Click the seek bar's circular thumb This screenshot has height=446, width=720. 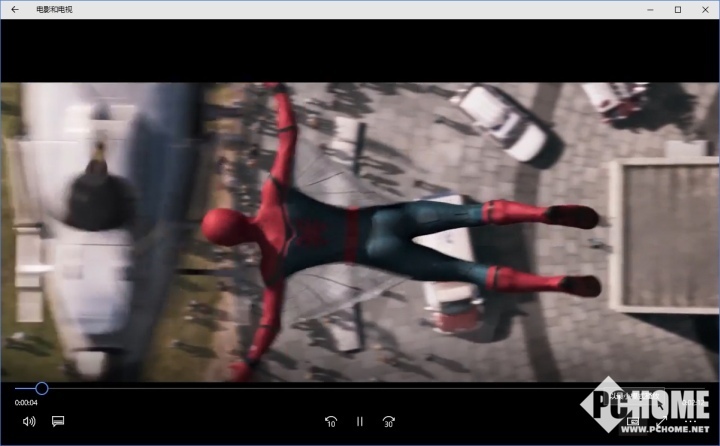(x=42, y=388)
